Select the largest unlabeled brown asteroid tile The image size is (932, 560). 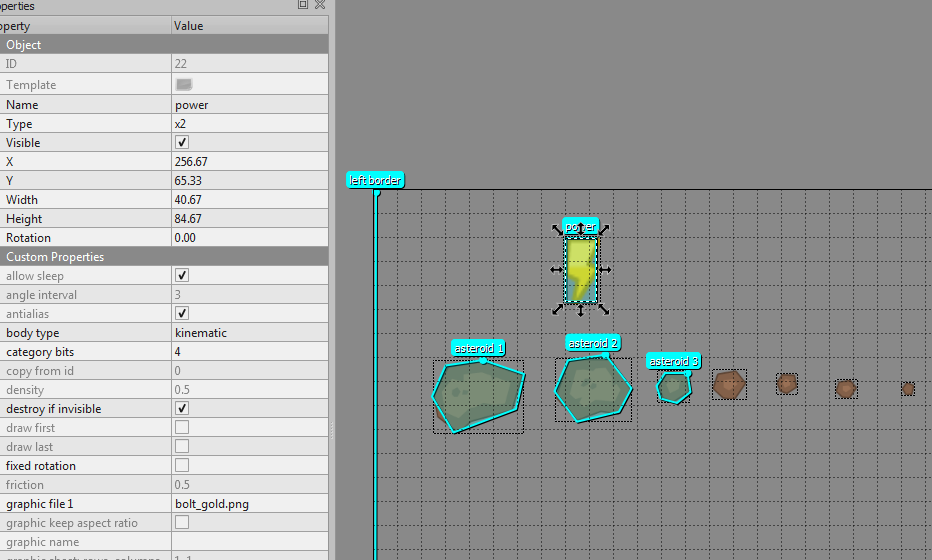point(729,384)
